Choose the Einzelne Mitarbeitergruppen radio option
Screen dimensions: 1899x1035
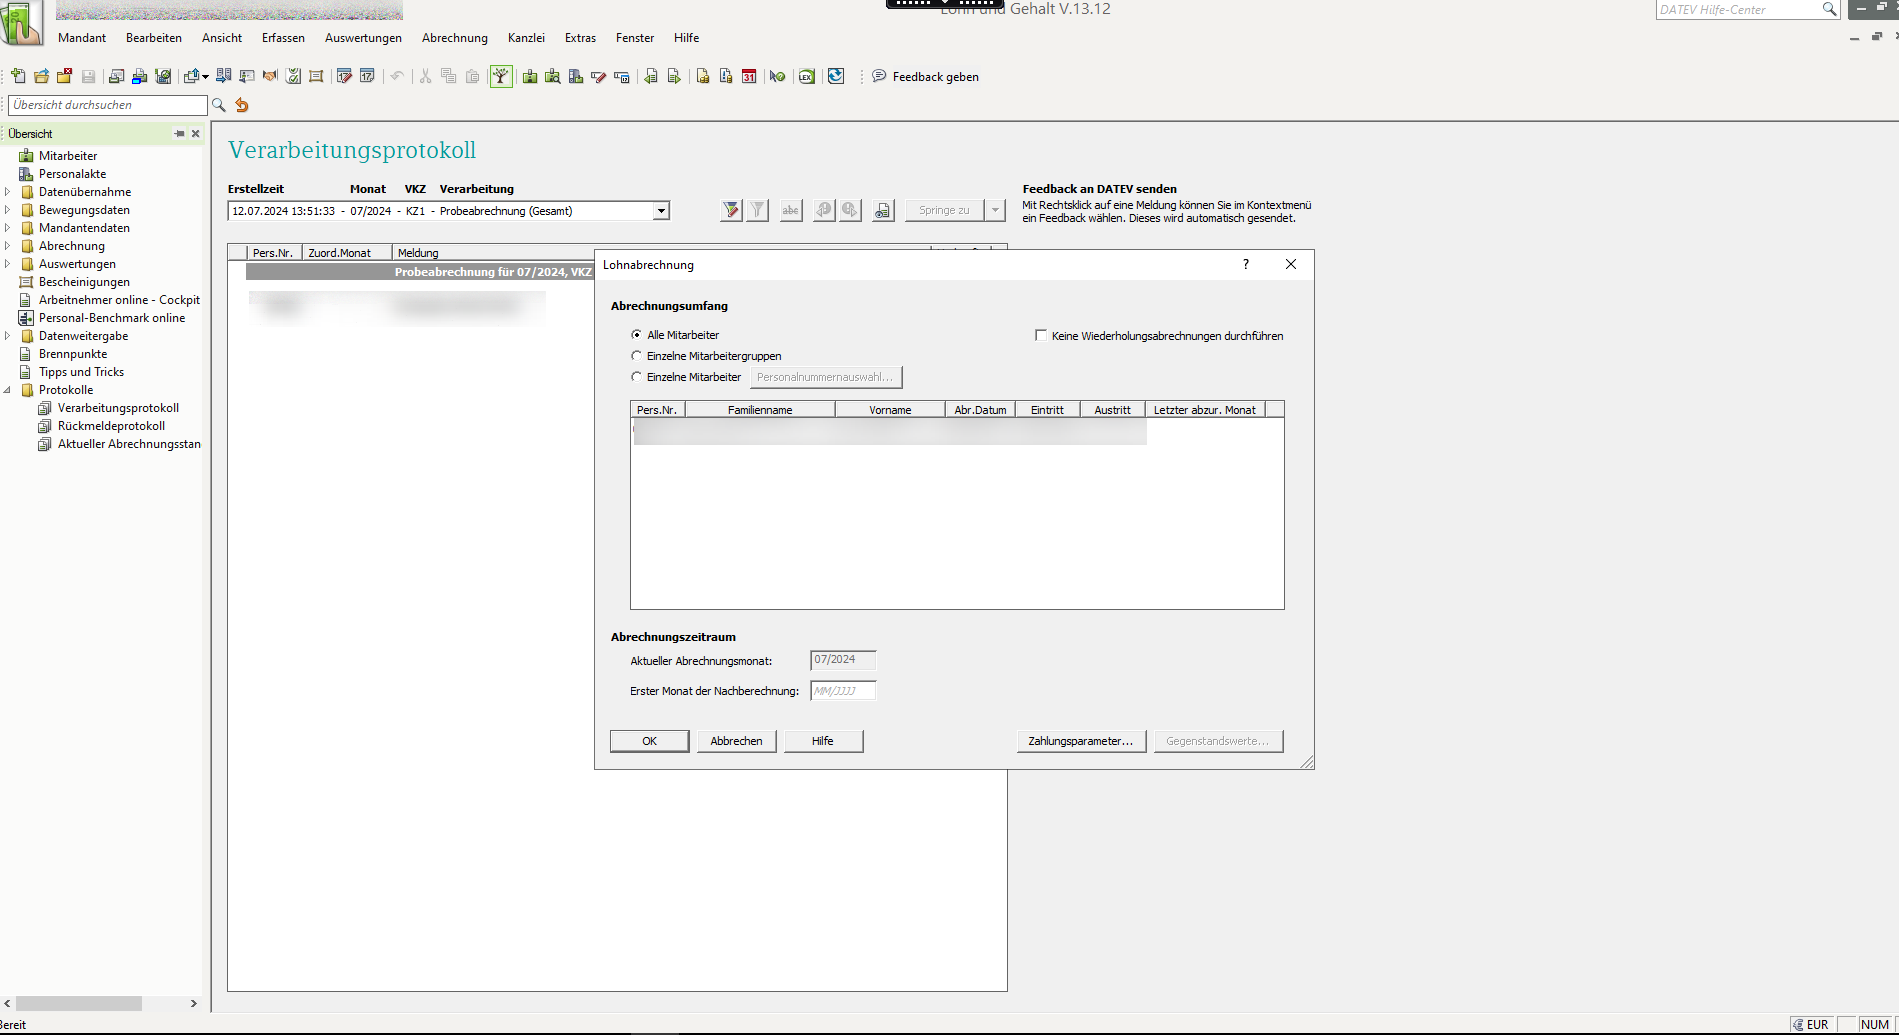pyautogui.click(x=637, y=356)
